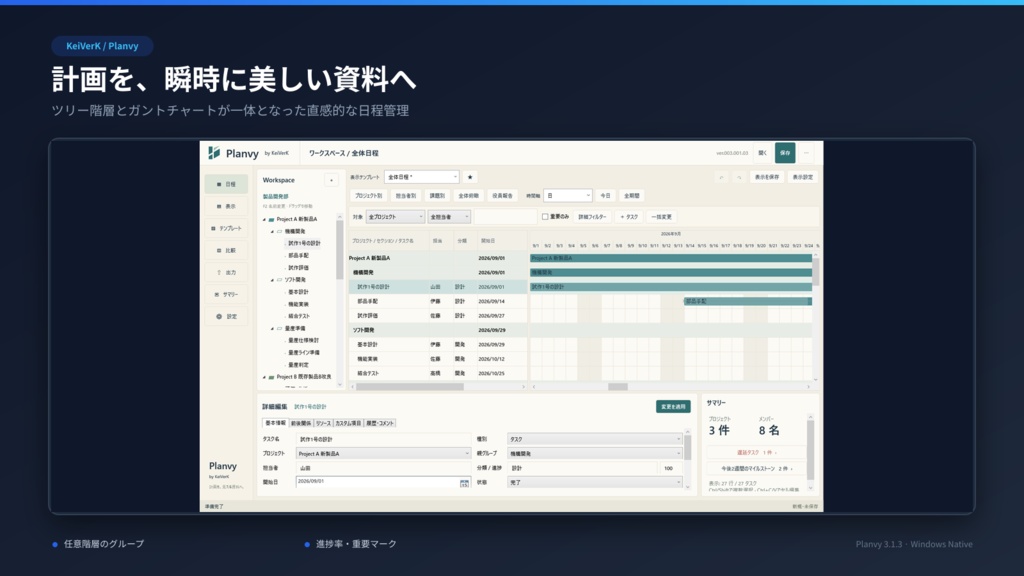
Task: Open the 出力 export sidebar item
Action: coord(226,272)
